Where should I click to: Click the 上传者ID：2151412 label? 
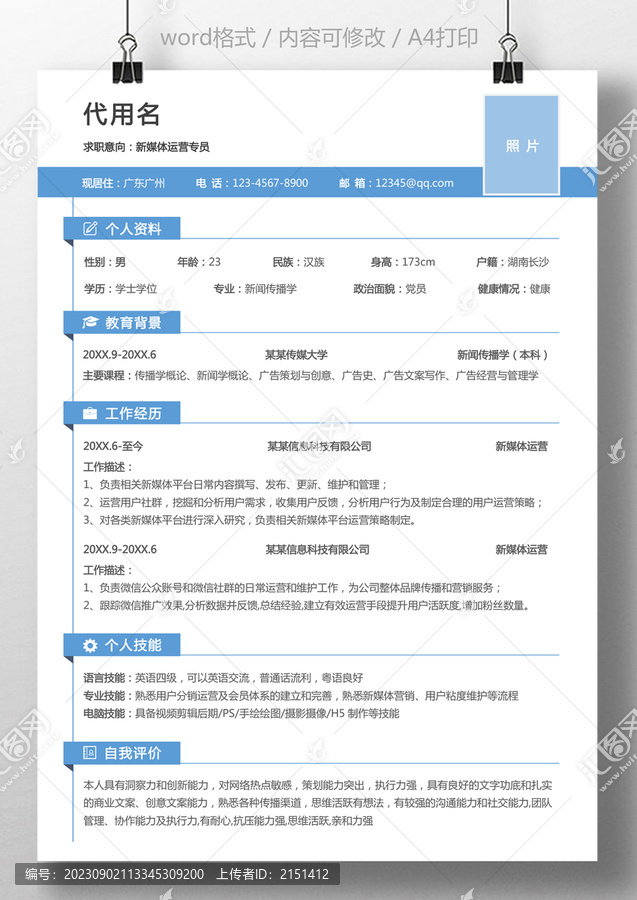(273, 874)
